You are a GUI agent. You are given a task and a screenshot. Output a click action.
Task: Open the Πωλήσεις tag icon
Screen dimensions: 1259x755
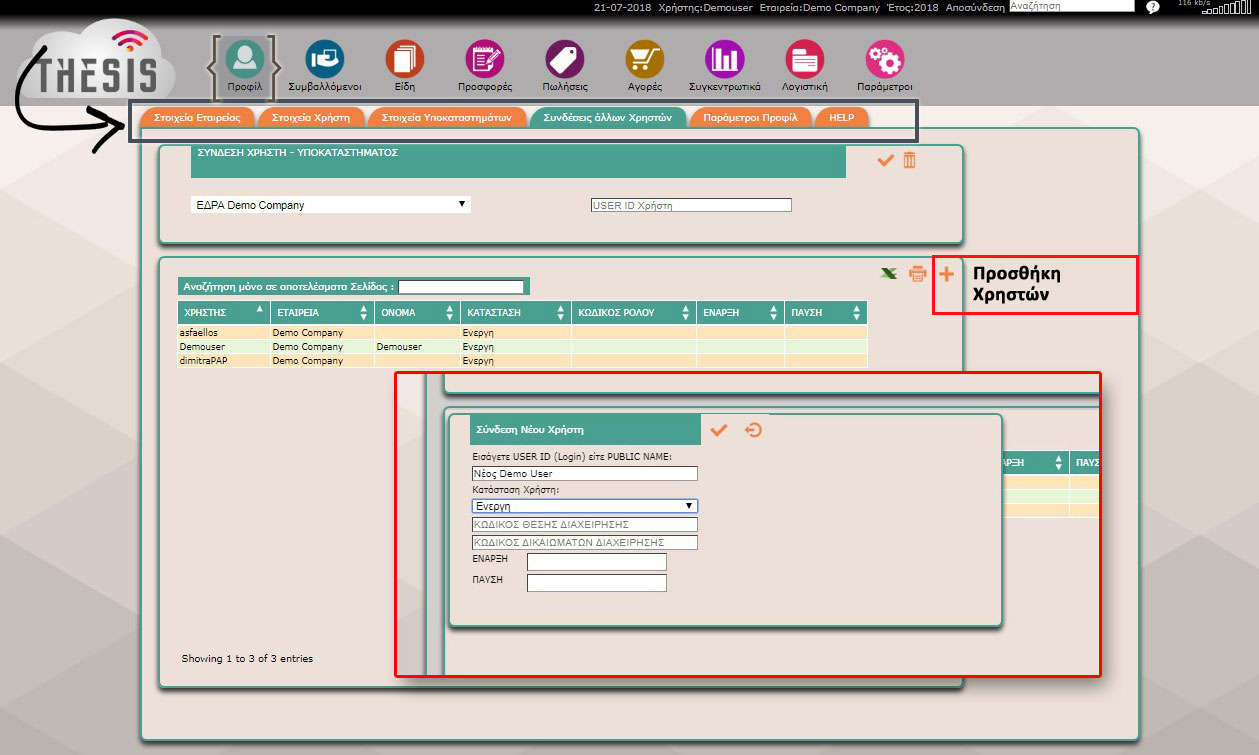(565, 60)
